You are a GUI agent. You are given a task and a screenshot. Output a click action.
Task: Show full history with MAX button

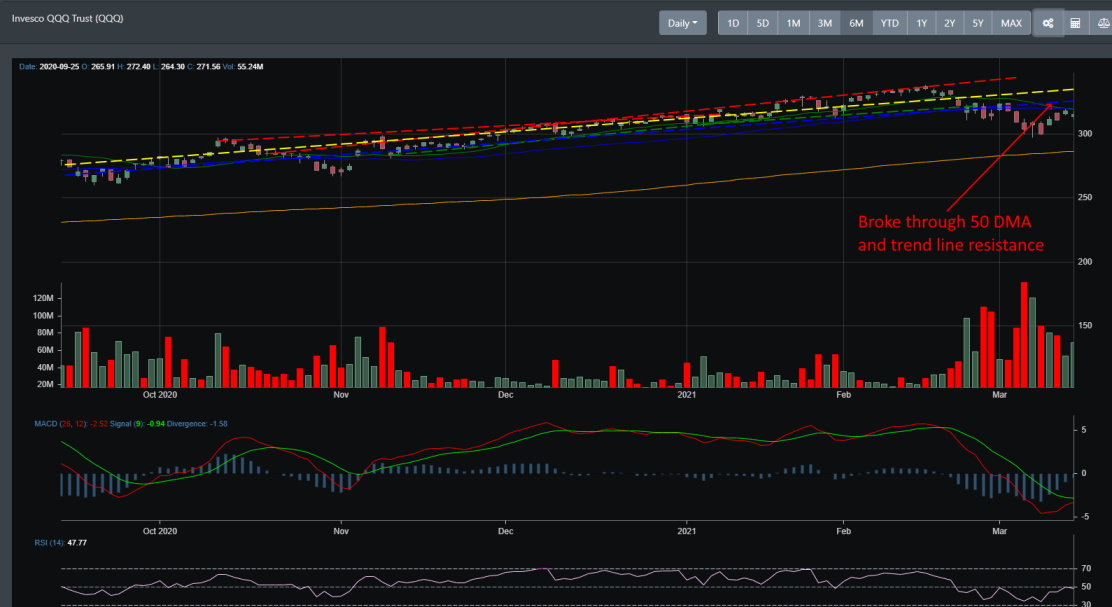click(1011, 23)
